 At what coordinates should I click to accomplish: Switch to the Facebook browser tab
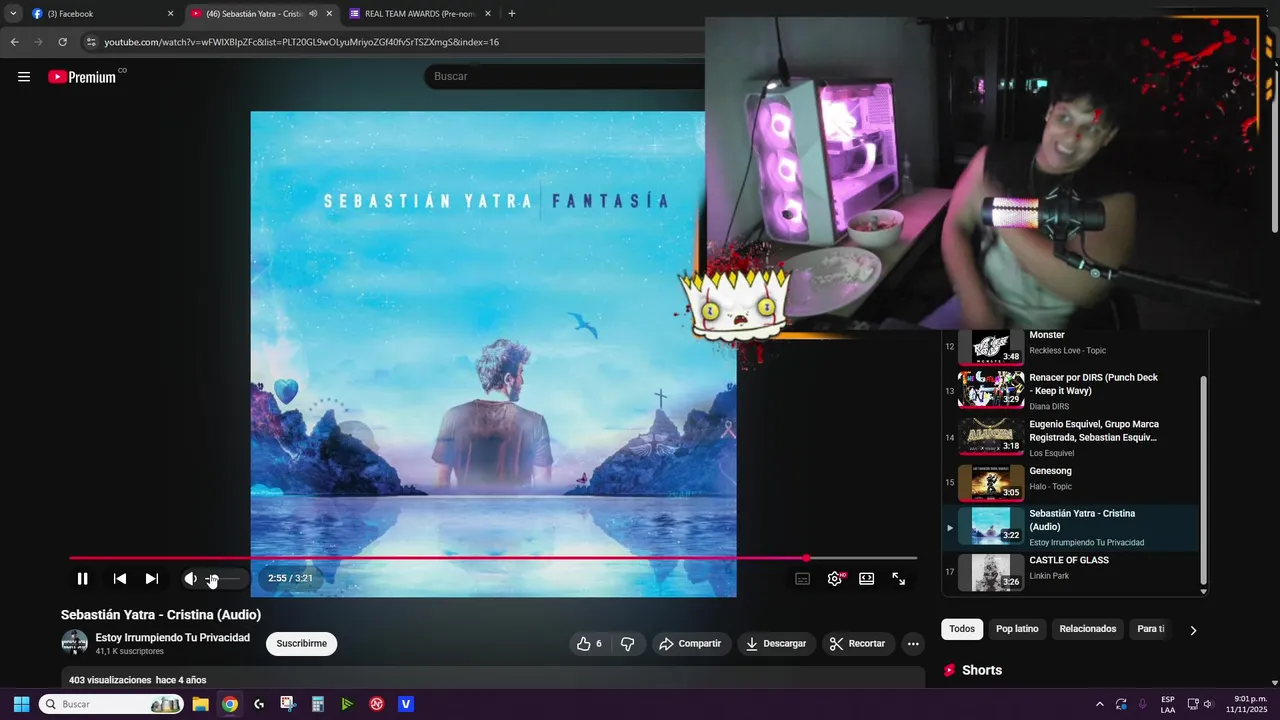tap(98, 14)
